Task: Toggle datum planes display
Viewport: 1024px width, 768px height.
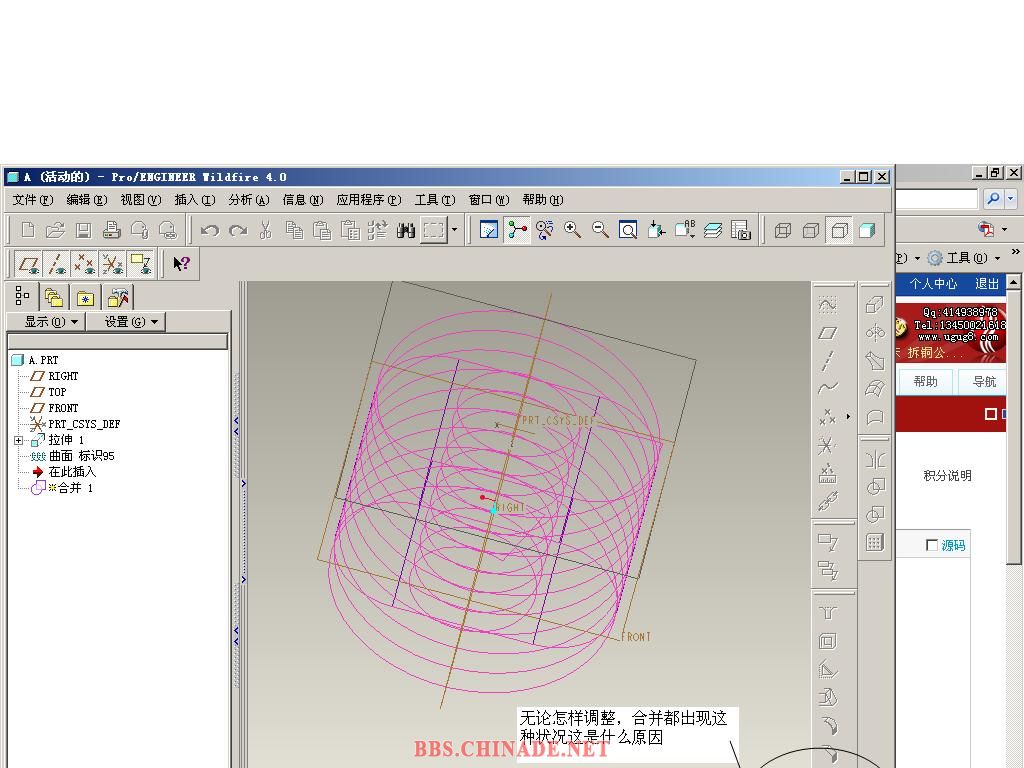Action: [29, 264]
